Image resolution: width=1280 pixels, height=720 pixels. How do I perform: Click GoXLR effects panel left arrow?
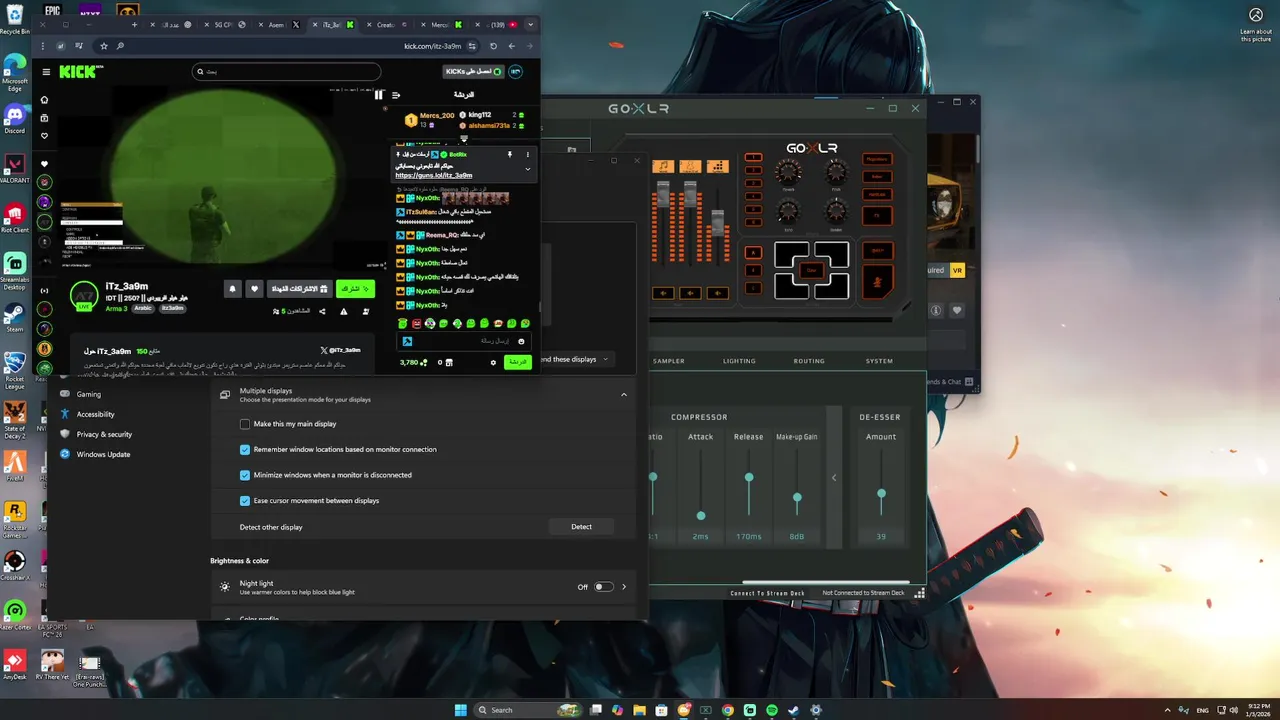tap(834, 477)
